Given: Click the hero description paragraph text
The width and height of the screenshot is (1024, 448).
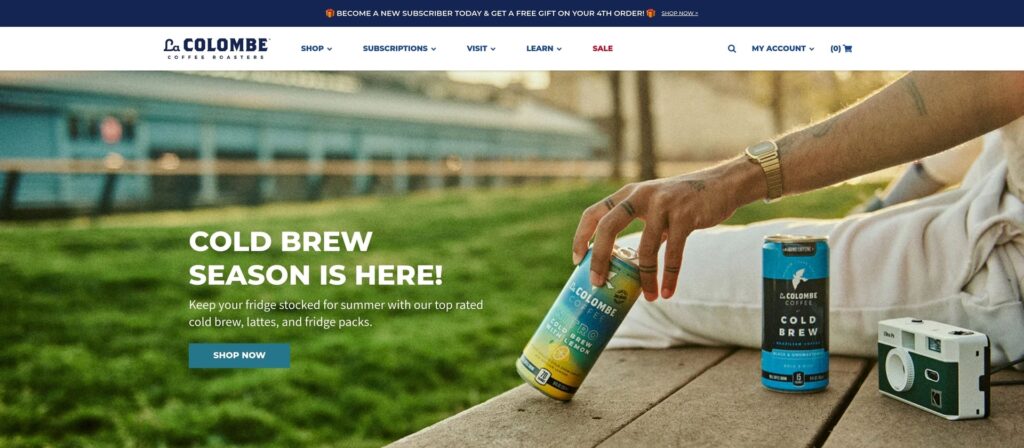Looking at the screenshot, I should [x=336, y=313].
